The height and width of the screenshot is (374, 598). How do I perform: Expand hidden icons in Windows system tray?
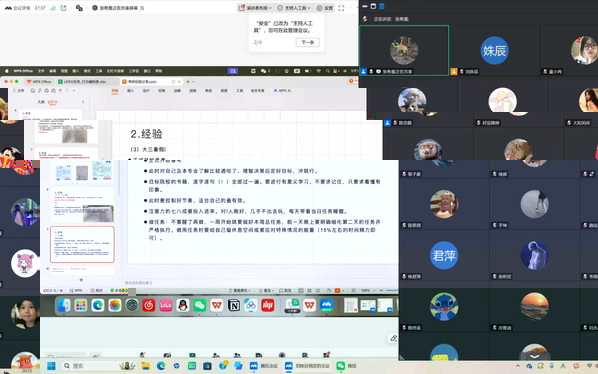click(518, 366)
